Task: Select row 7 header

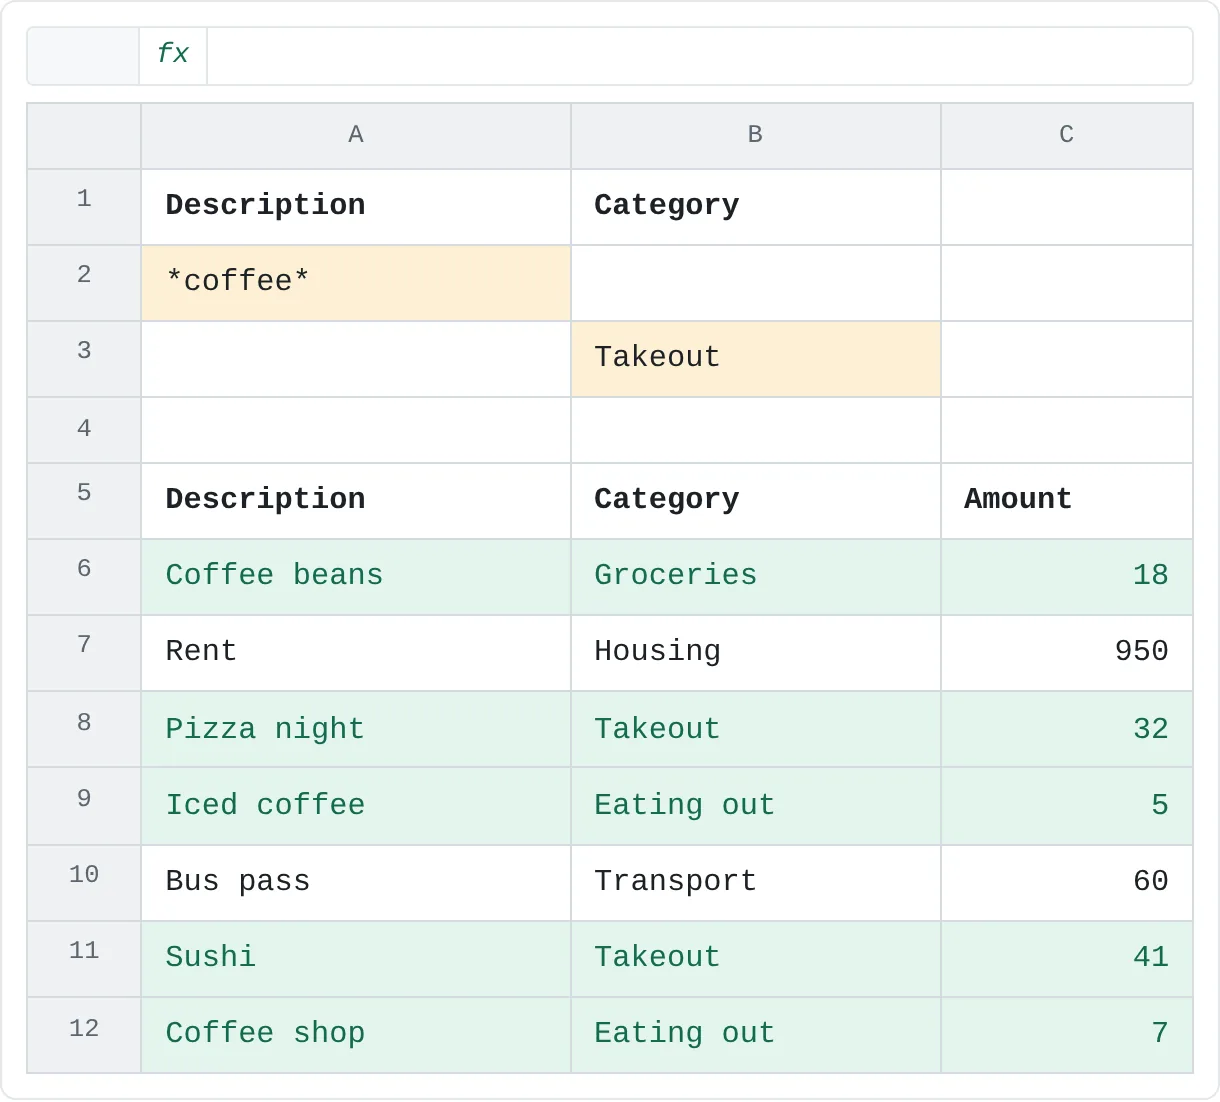Action: point(84,653)
